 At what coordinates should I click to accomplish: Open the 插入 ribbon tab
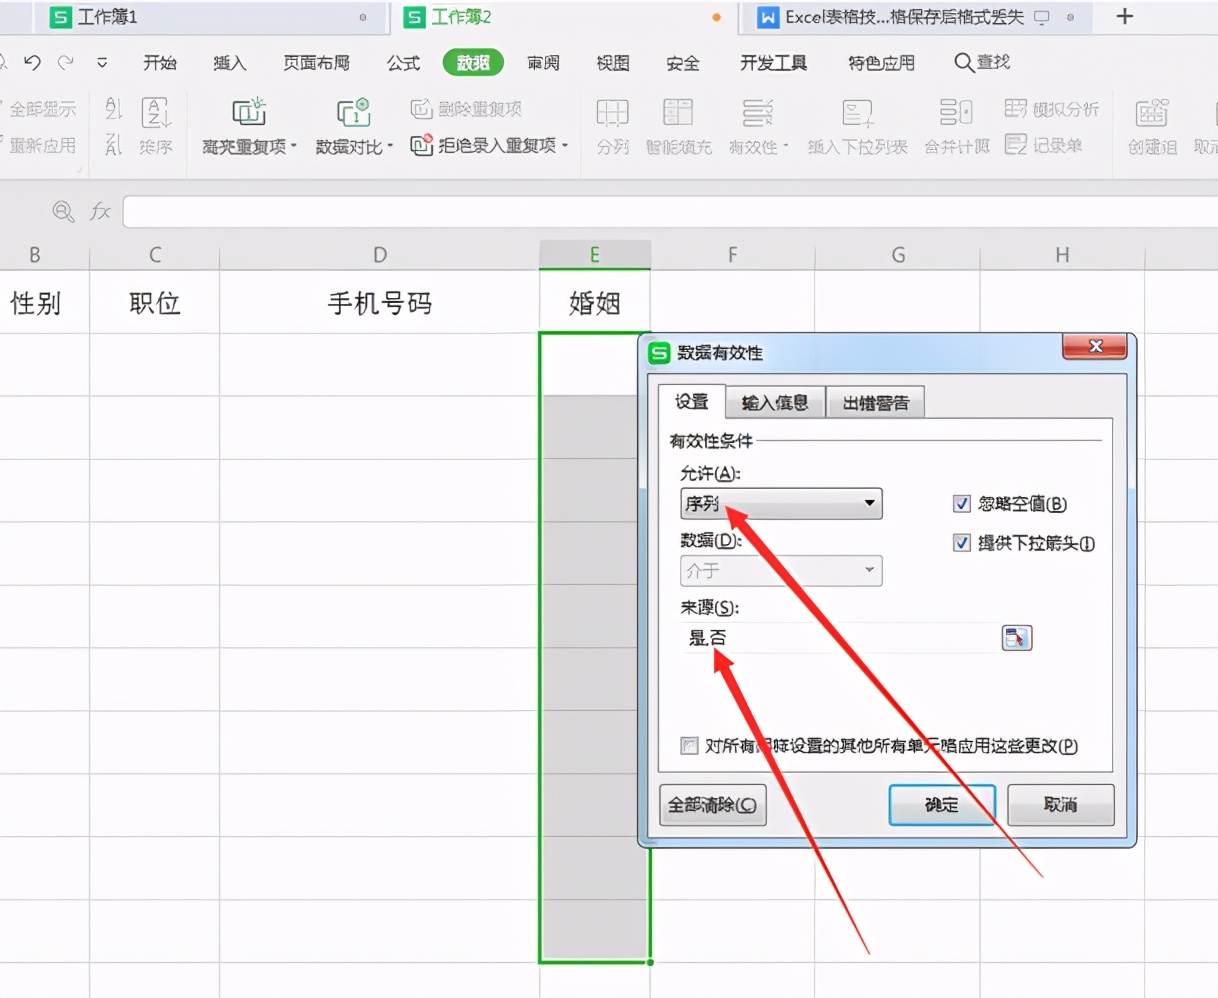[x=230, y=63]
